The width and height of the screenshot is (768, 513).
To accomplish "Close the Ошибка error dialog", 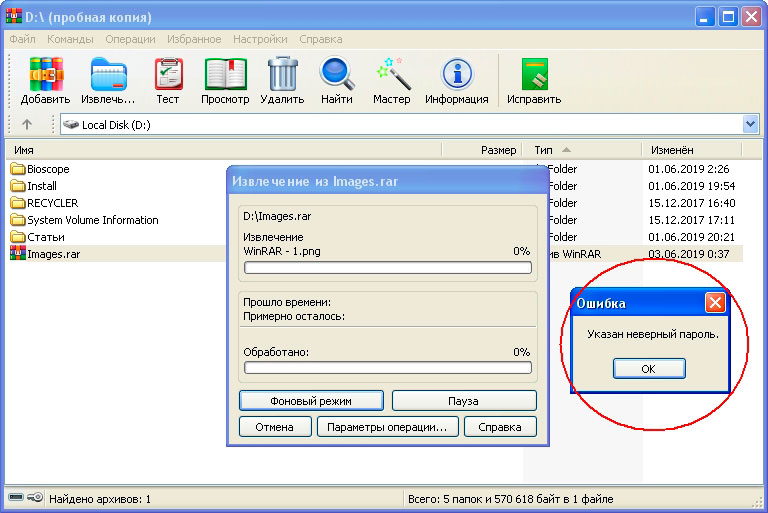I will (715, 303).
